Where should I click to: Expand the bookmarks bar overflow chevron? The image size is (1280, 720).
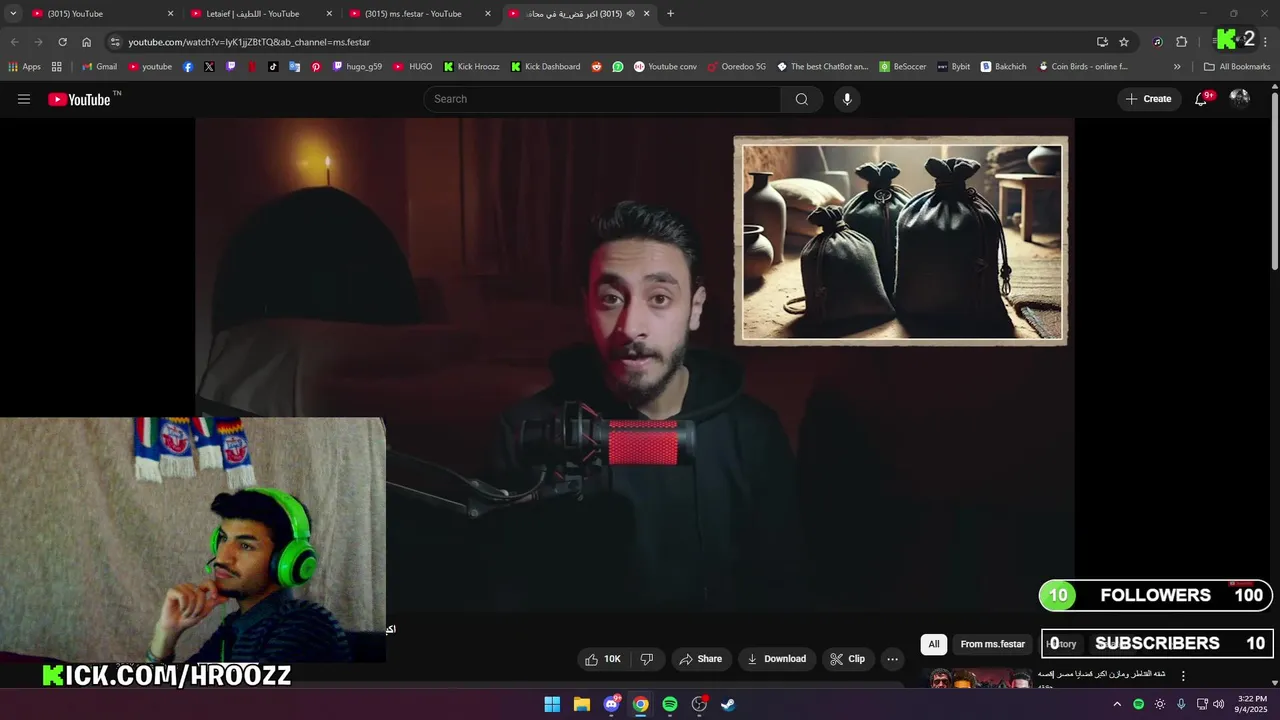(x=1177, y=67)
